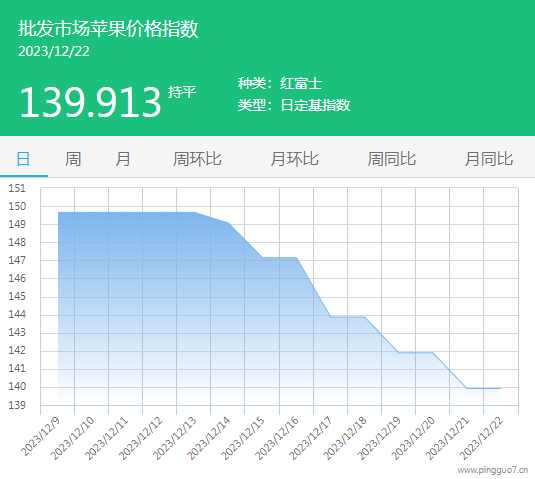Click the 2023/12/19 axis date label
535x479 pixels.
(x=379, y=438)
